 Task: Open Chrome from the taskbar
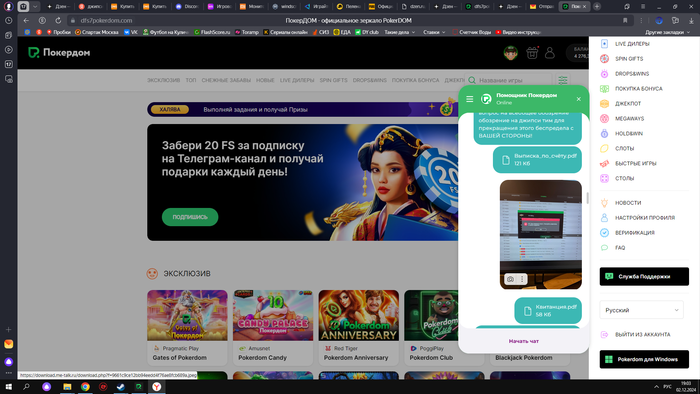point(85,387)
